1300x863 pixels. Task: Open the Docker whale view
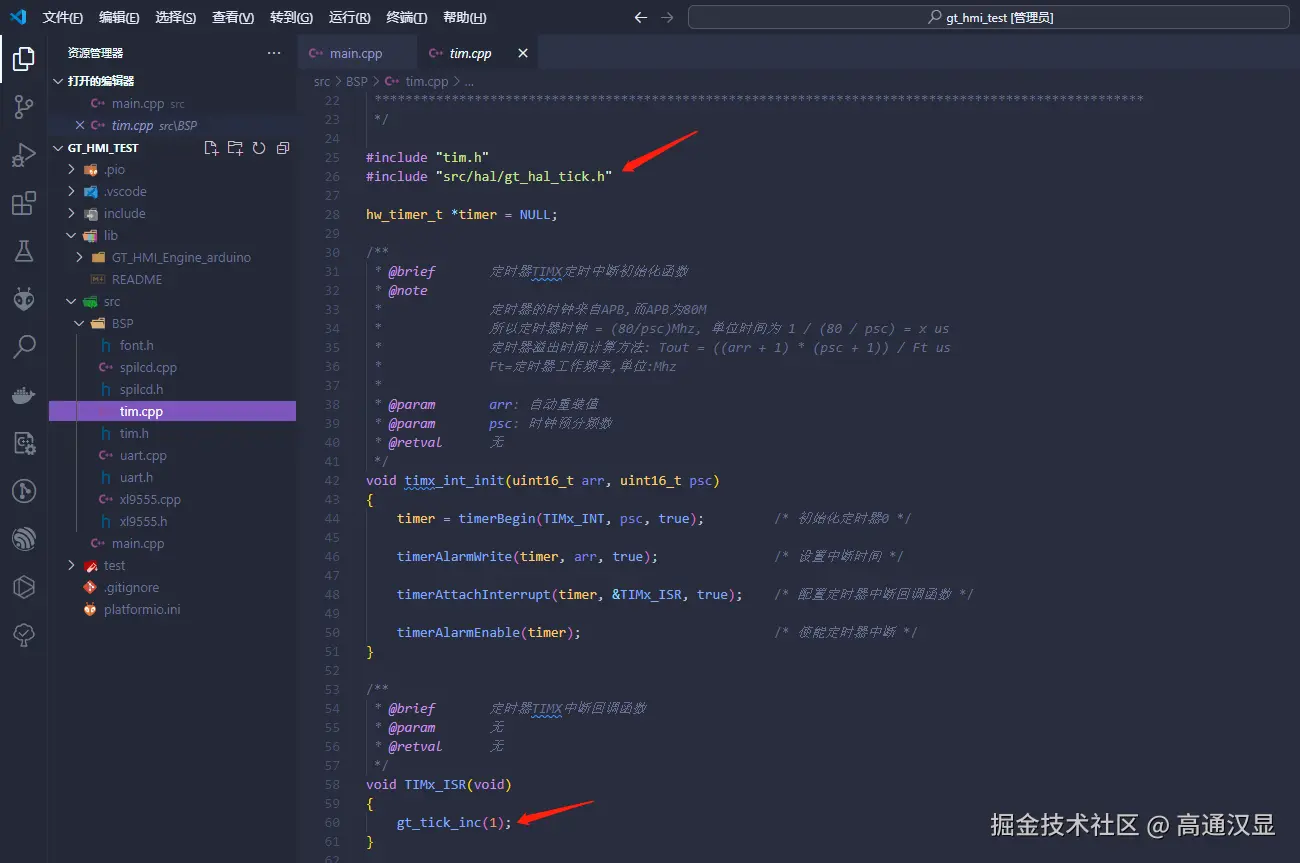point(24,395)
